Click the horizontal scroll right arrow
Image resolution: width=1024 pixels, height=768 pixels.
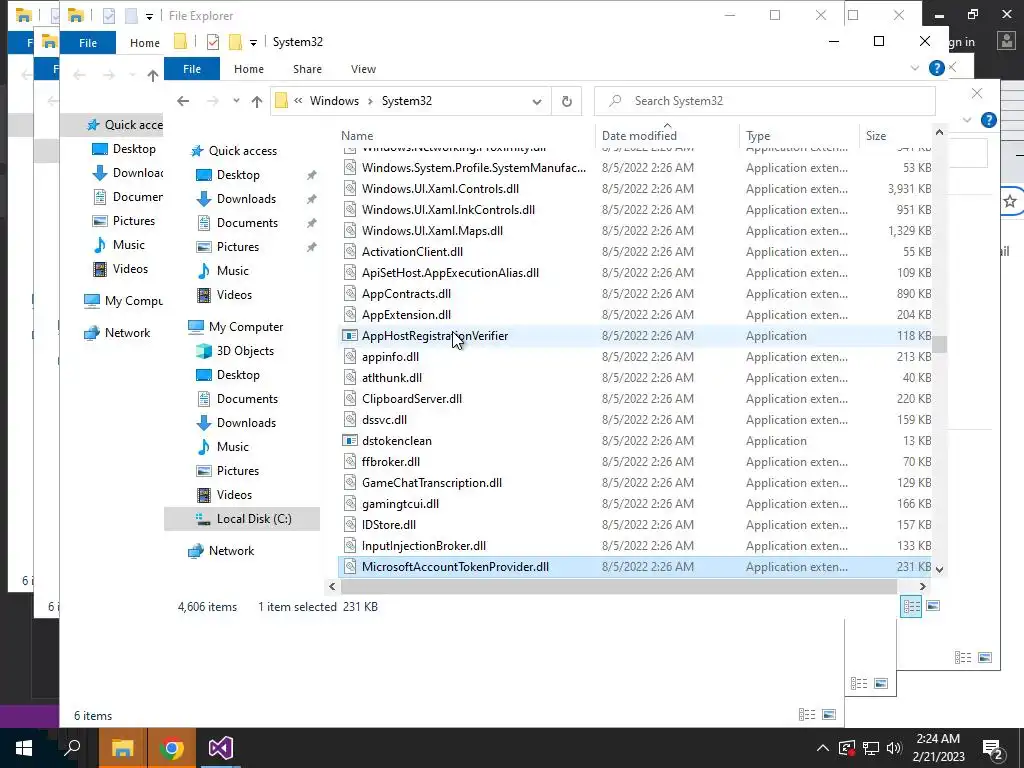click(922, 586)
